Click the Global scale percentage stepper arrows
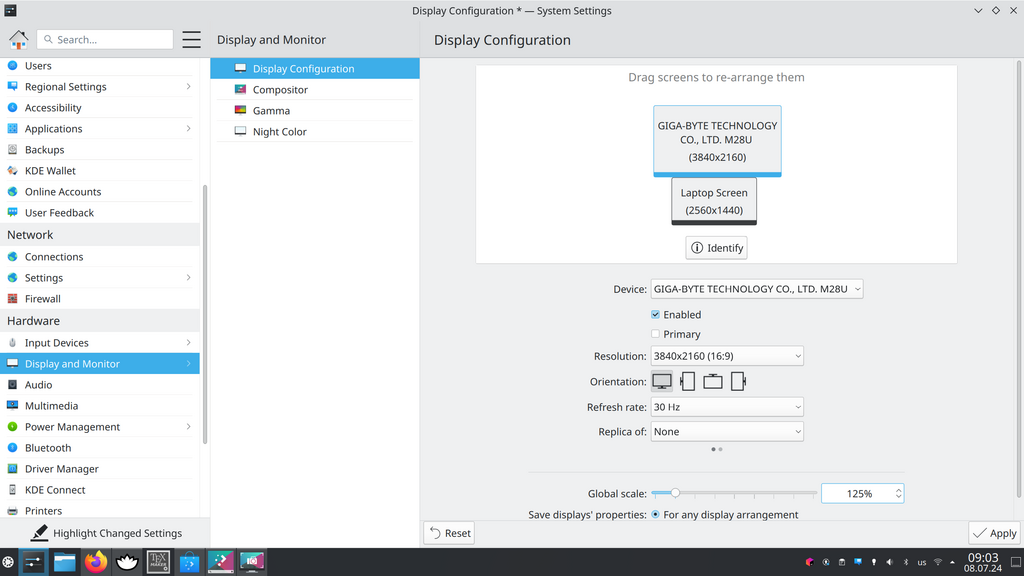 (899, 494)
